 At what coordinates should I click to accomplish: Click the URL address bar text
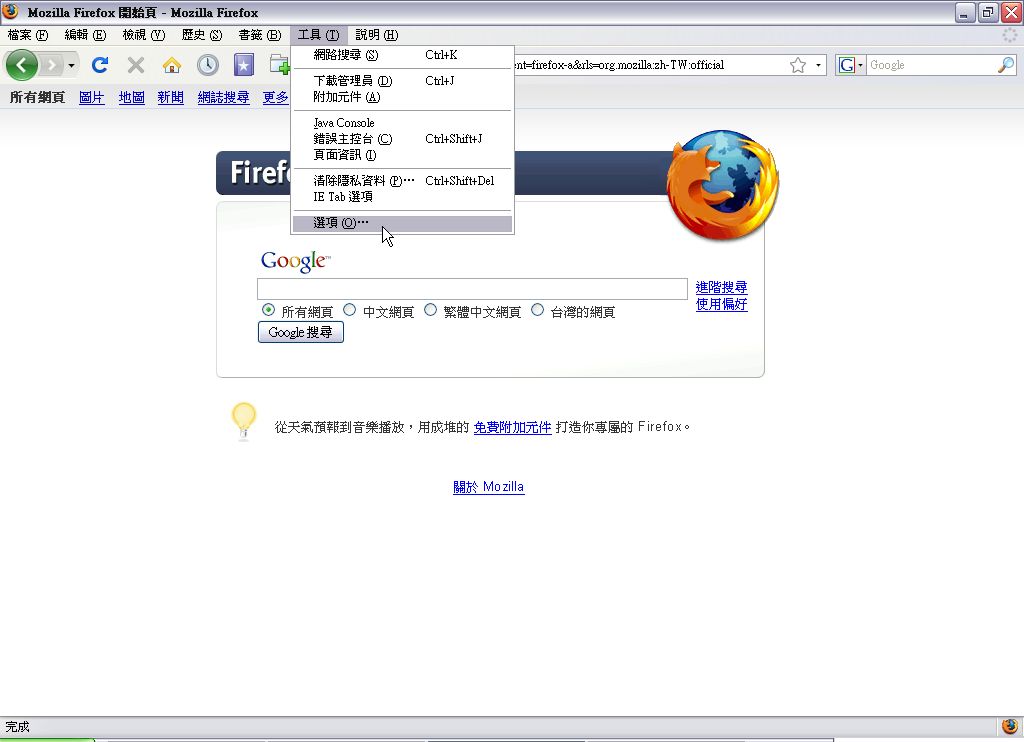coord(619,65)
